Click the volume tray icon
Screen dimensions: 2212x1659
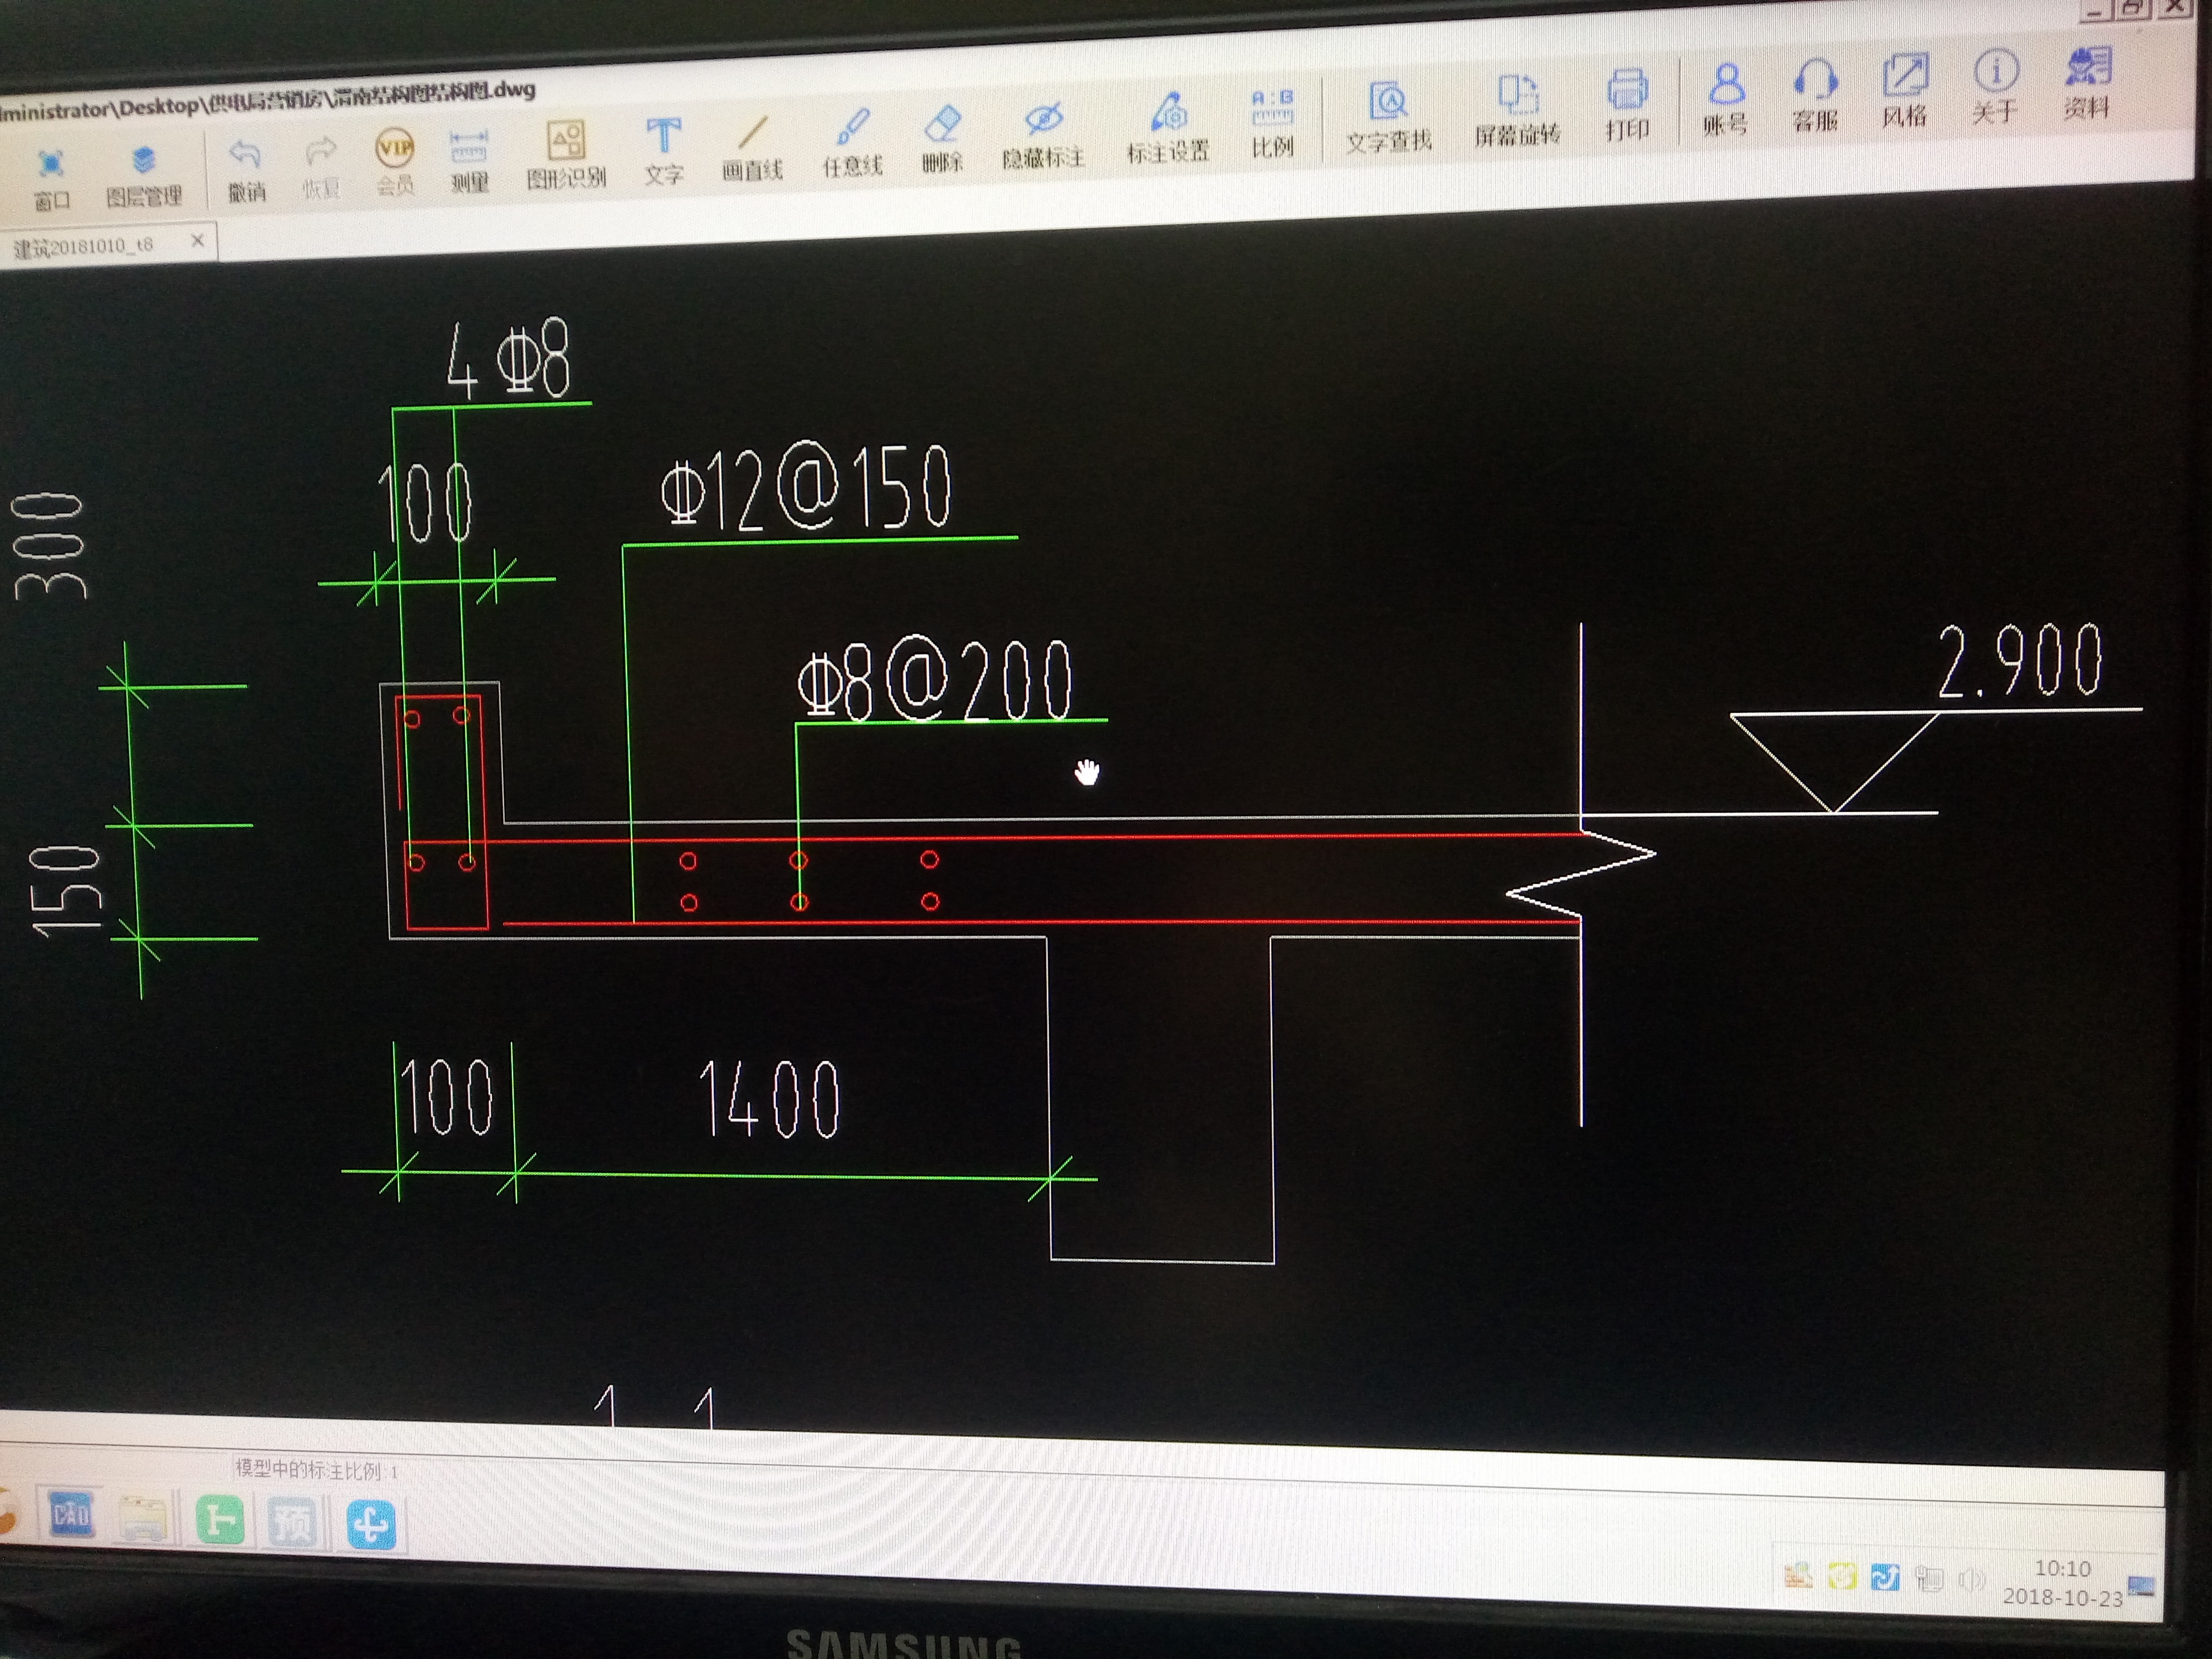click(x=1971, y=1580)
